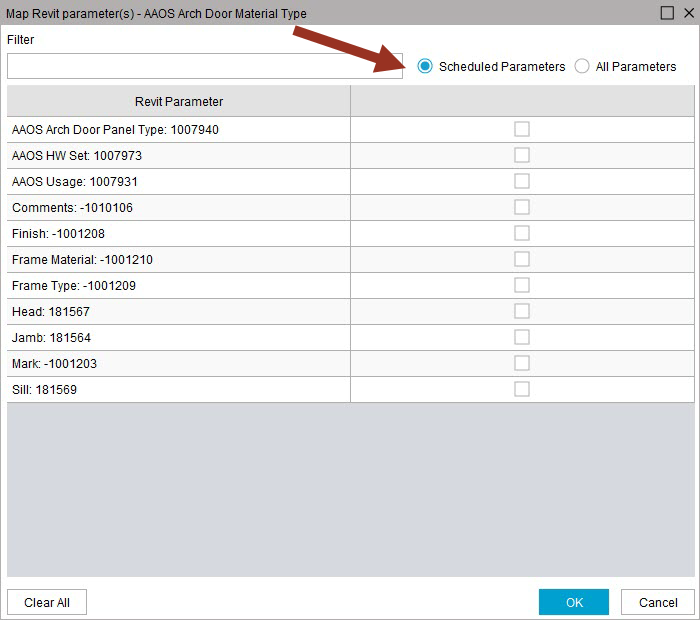This screenshot has height=620, width=700.
Task: Enable the Jamb parameter checkbox
Action: click(521, 337)
